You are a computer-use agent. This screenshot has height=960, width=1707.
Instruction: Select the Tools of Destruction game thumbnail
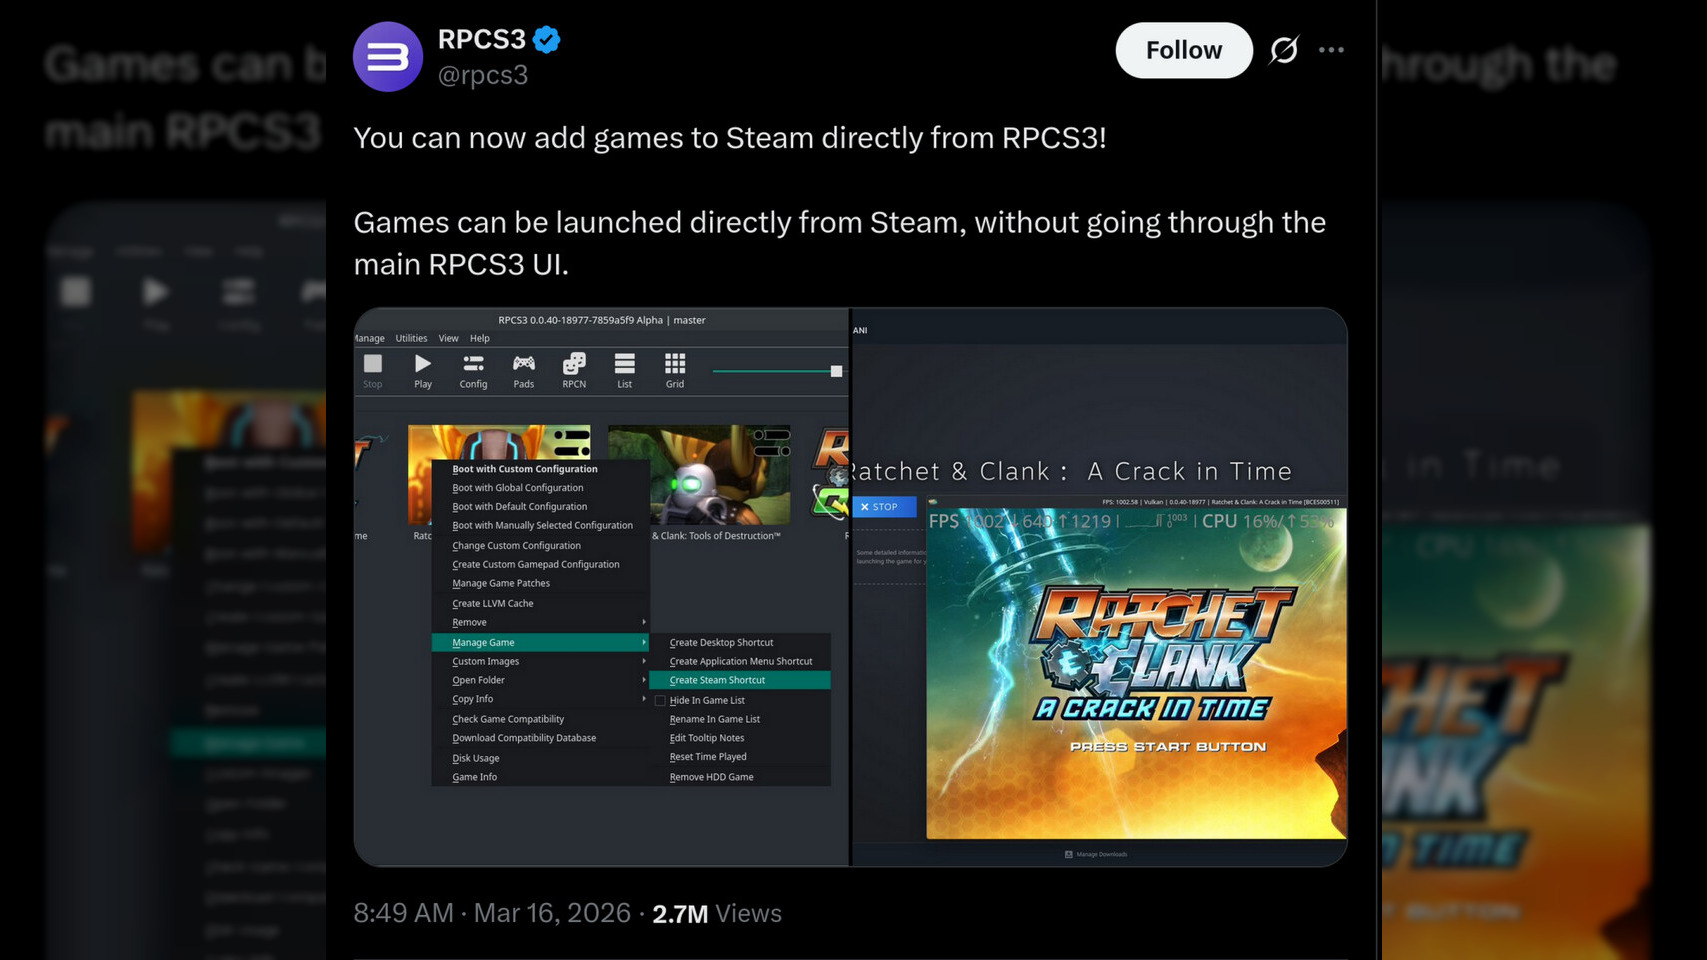pyautogui.click(x=699, y=474)
